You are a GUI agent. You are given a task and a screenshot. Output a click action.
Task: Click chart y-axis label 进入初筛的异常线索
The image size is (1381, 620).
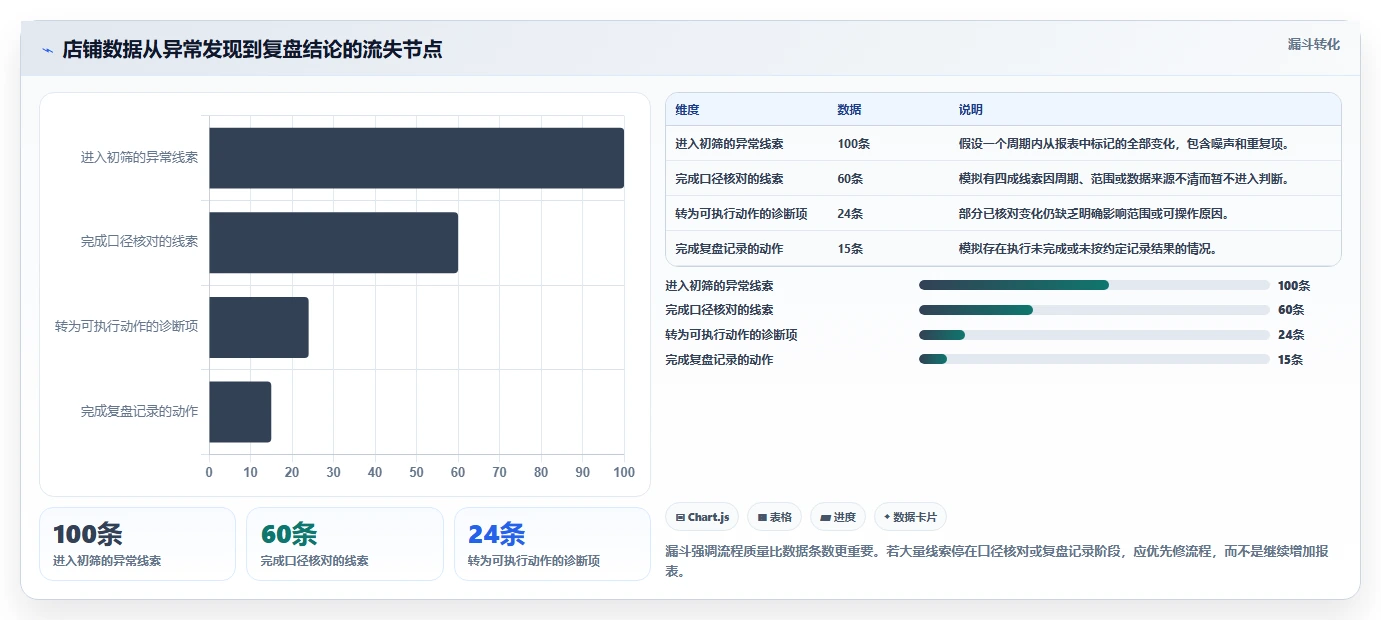coord(139,158)
